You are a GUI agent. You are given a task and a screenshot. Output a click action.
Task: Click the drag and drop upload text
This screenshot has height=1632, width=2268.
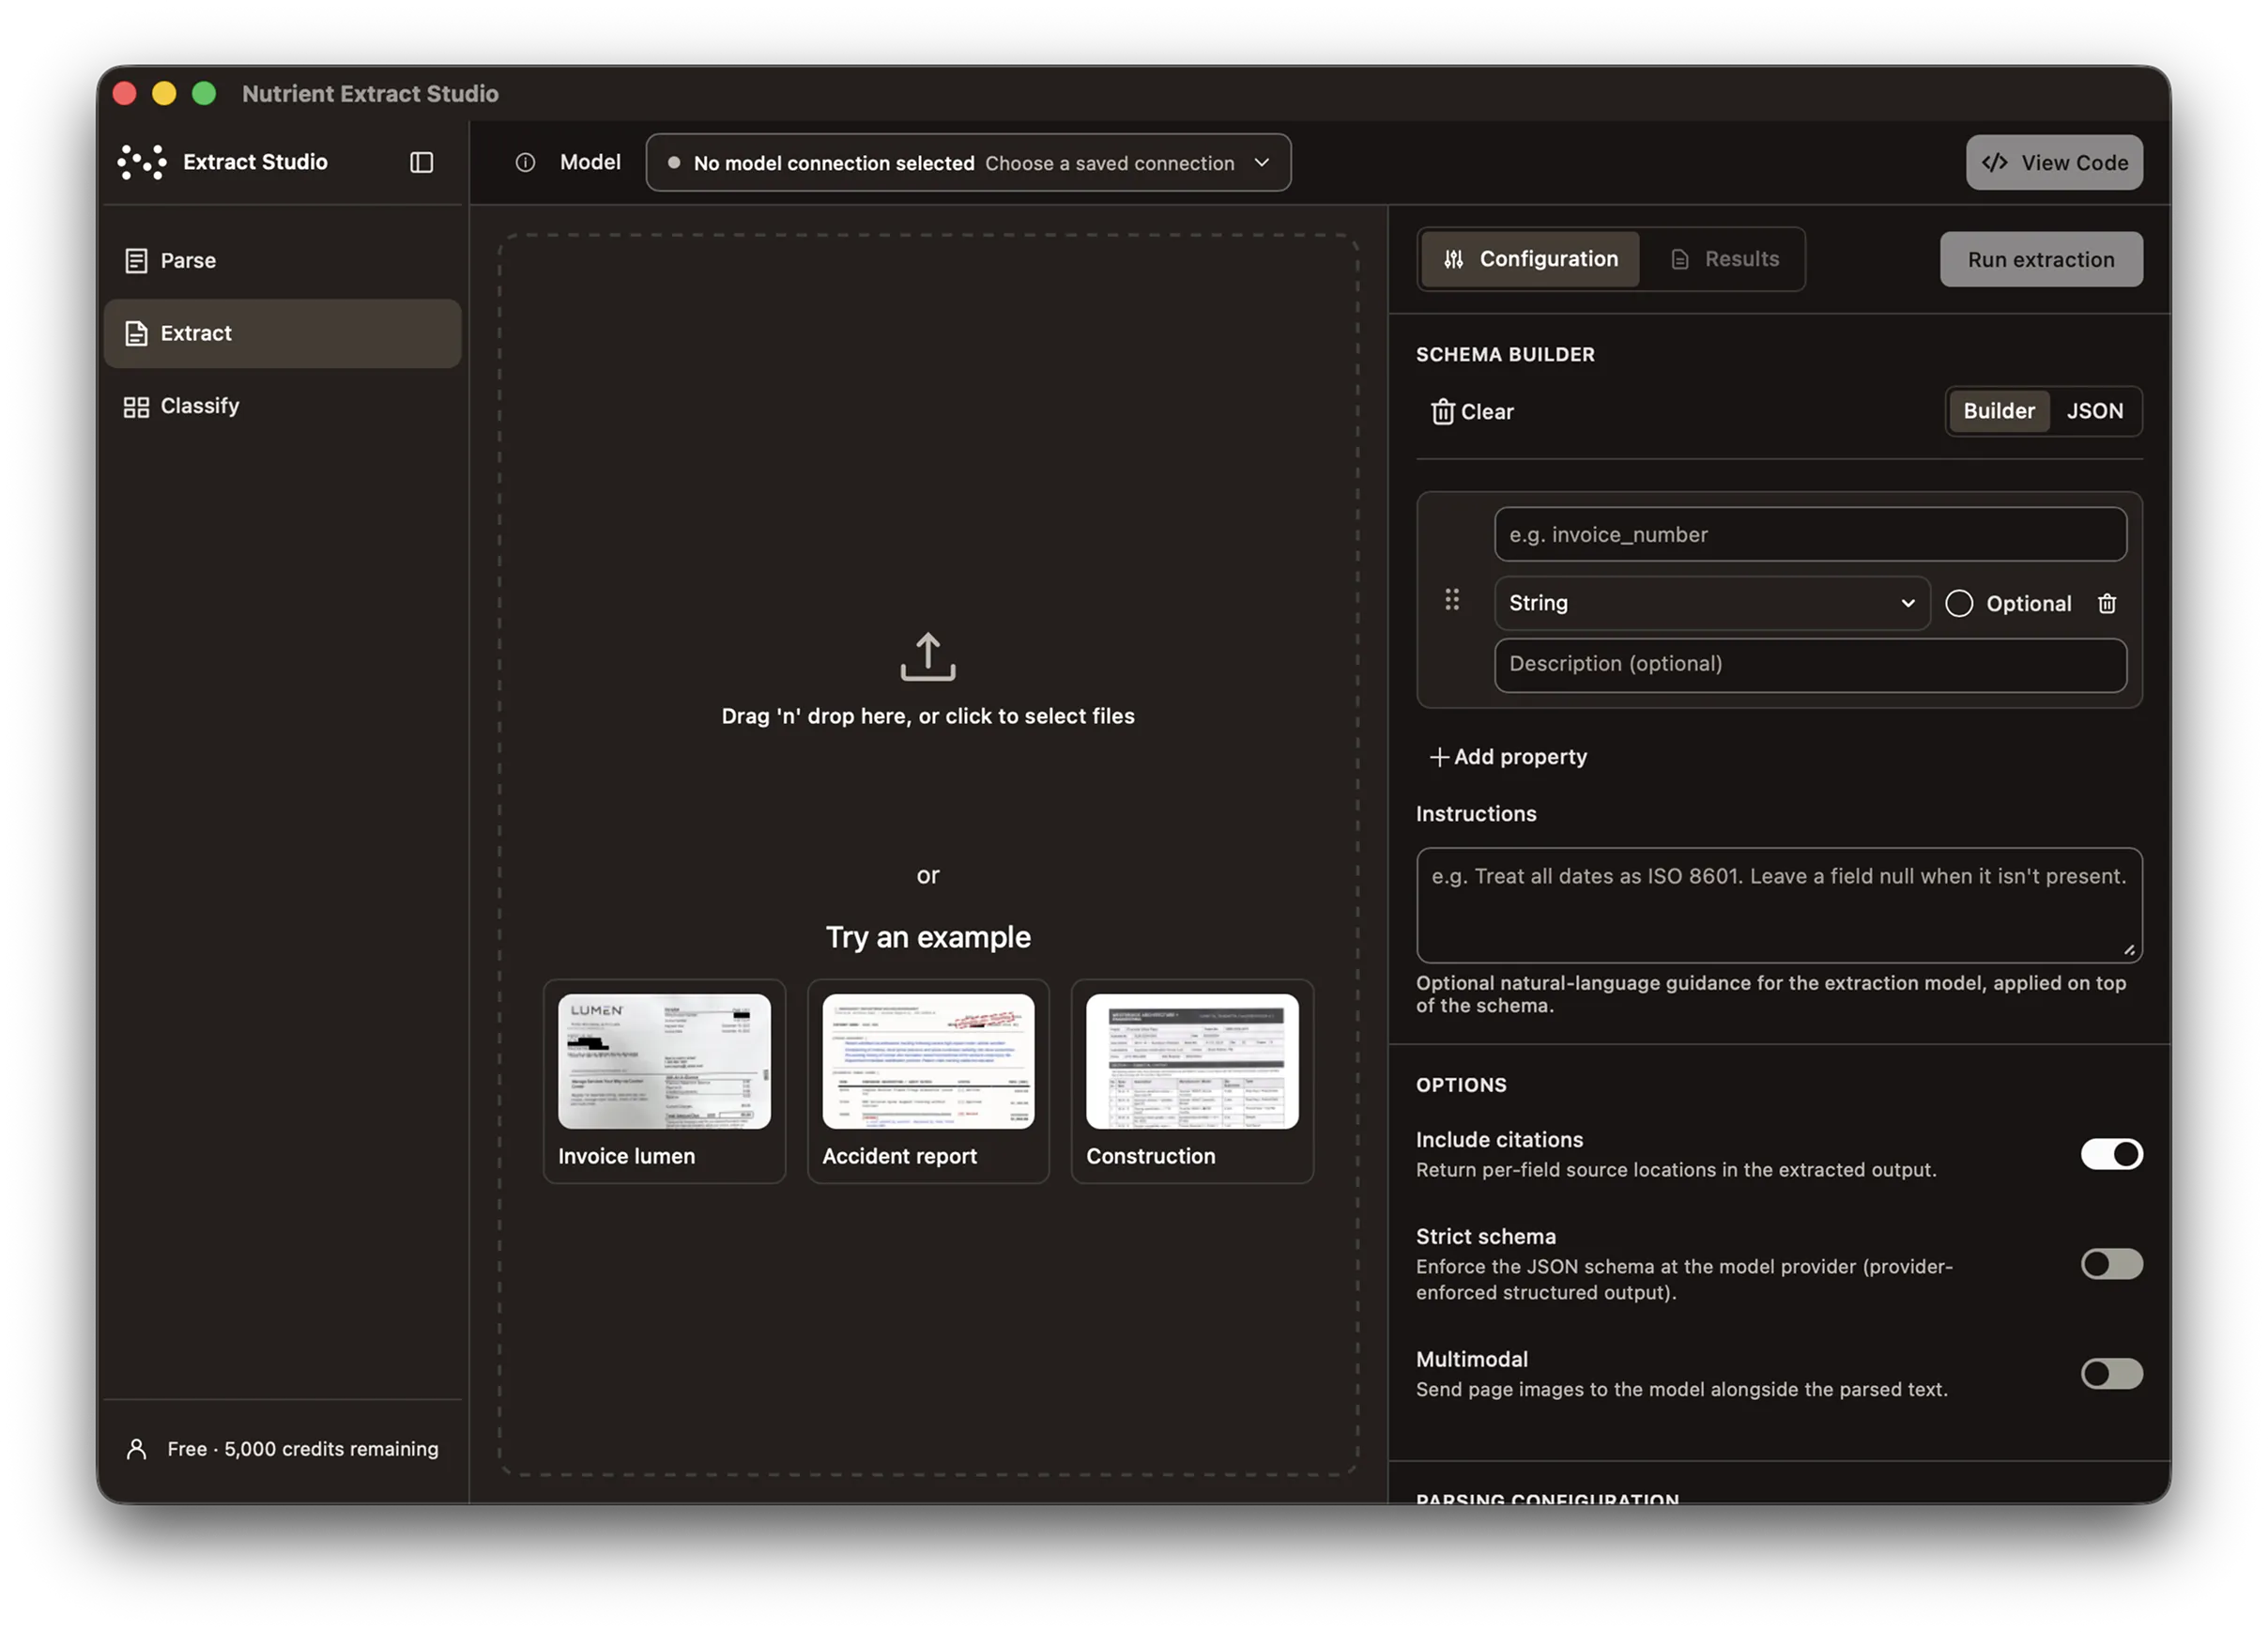[927, 716]
